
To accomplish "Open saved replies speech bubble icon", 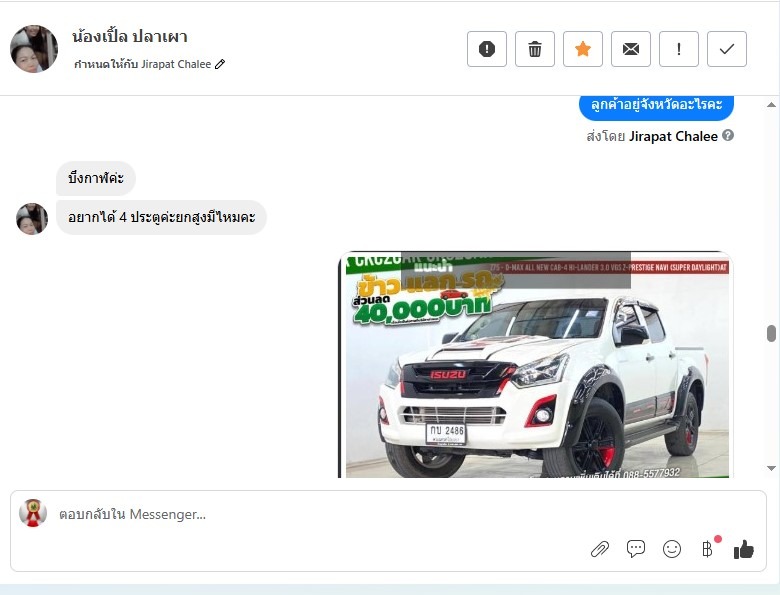I will click(x=635, y=549).
